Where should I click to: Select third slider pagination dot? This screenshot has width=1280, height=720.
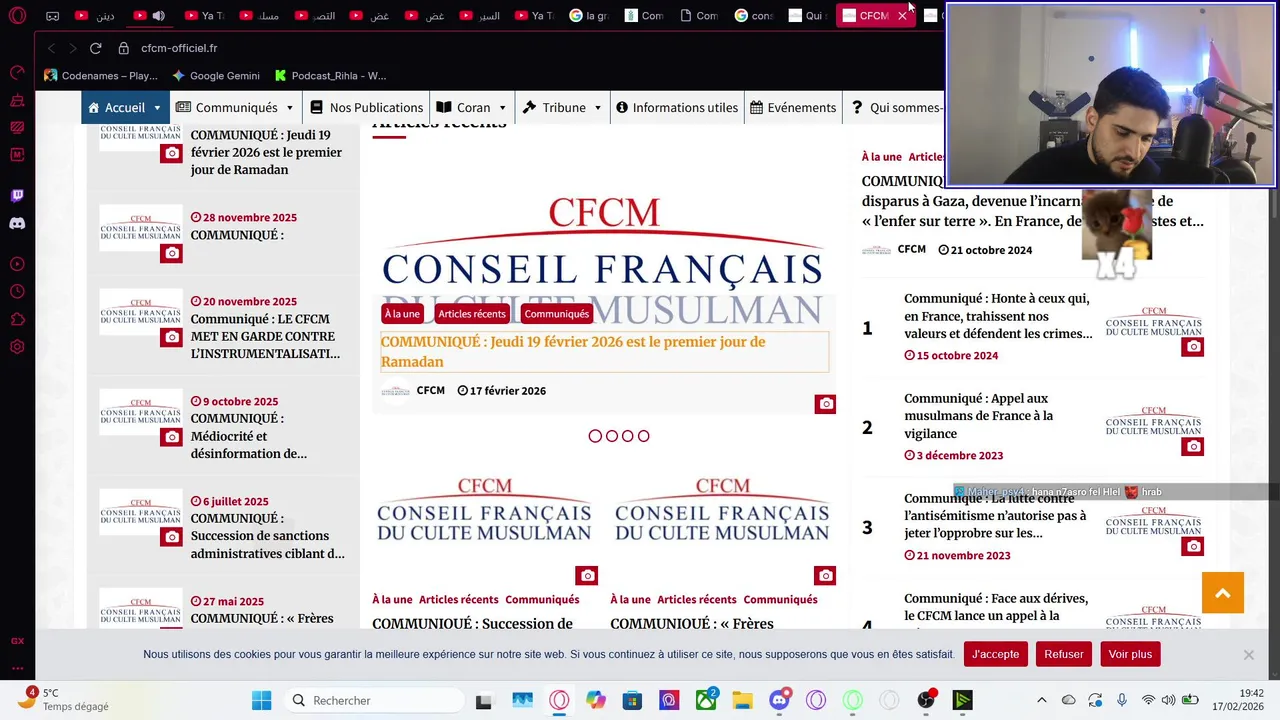point(627,436)
